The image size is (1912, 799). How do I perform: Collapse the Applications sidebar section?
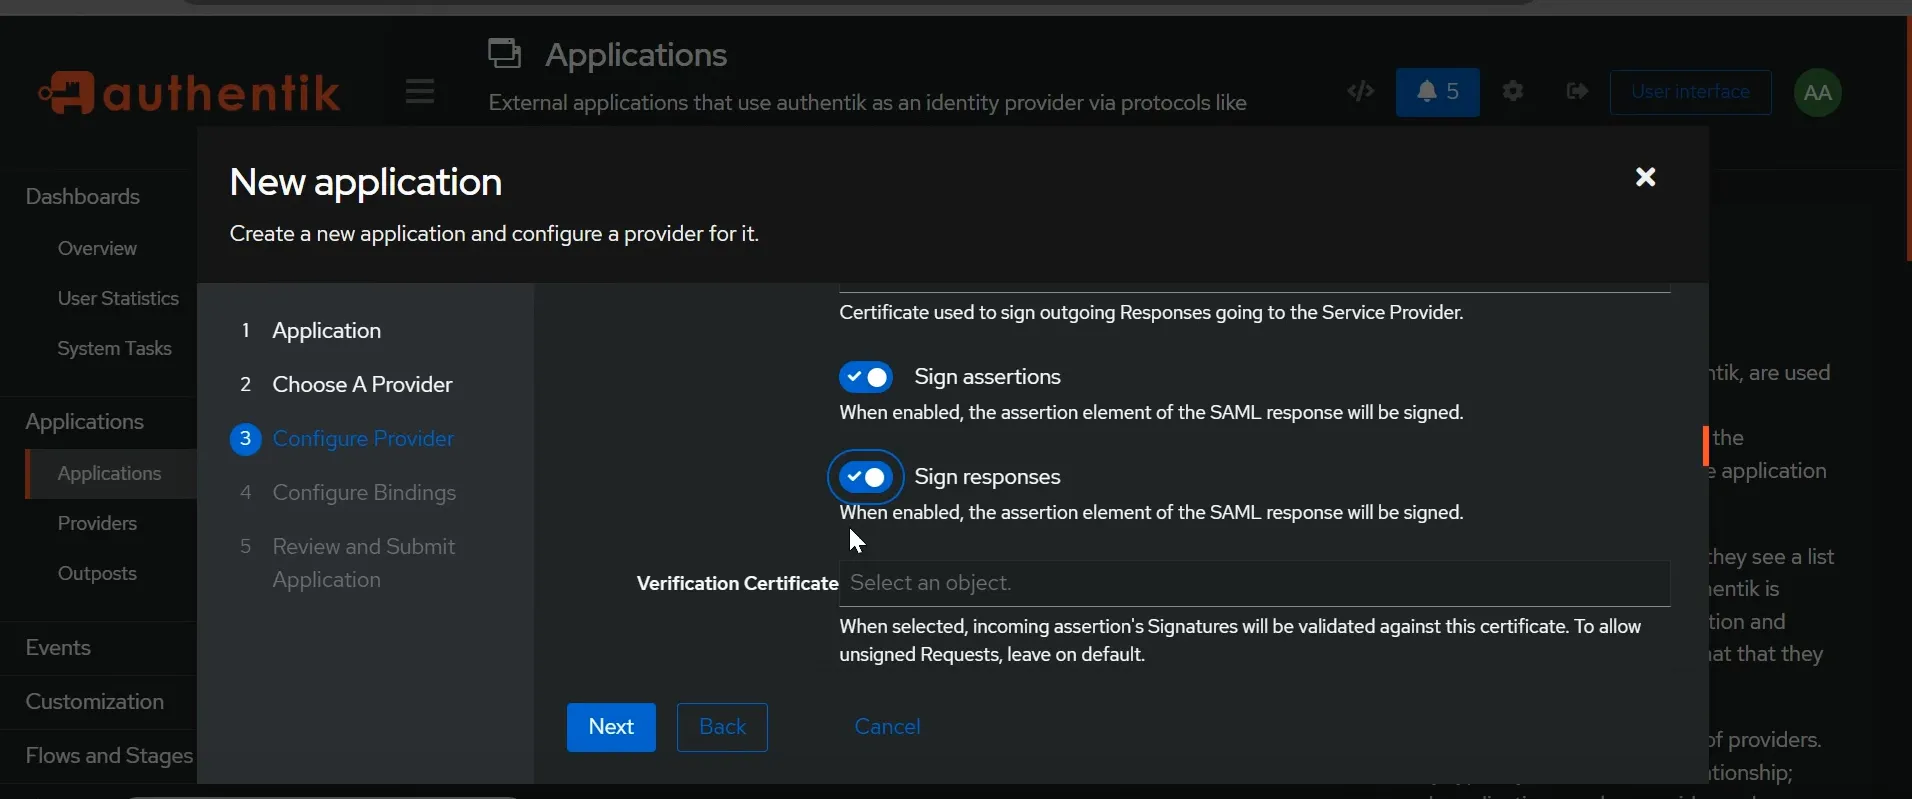tap(86, 422)
